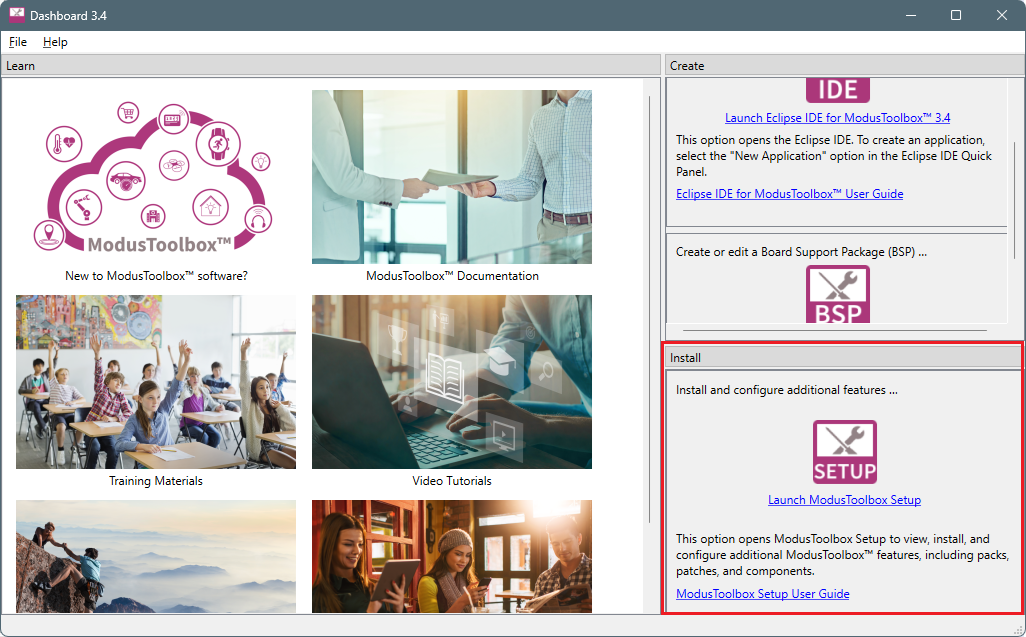
Task: Minimize the Dashboard window
Action: [x=911, y=15]
